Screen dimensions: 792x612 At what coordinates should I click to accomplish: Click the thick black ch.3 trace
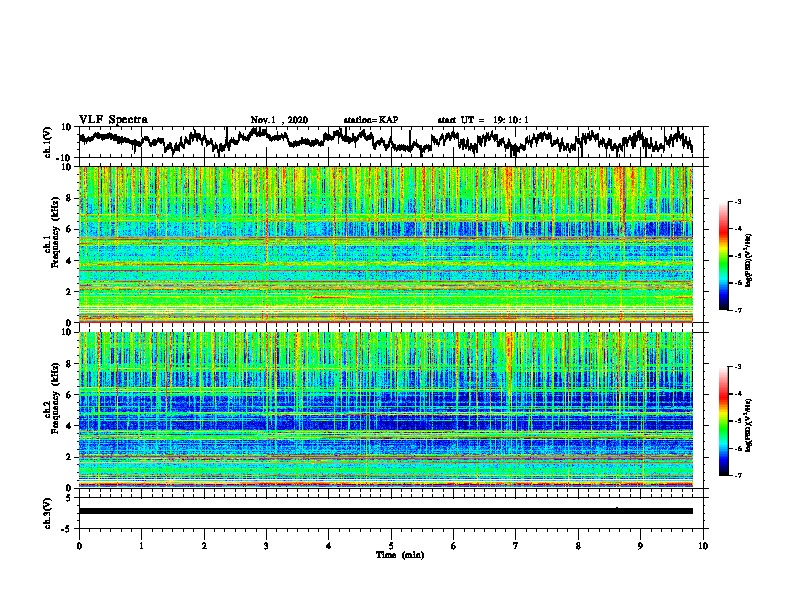[x=385, y=511]
